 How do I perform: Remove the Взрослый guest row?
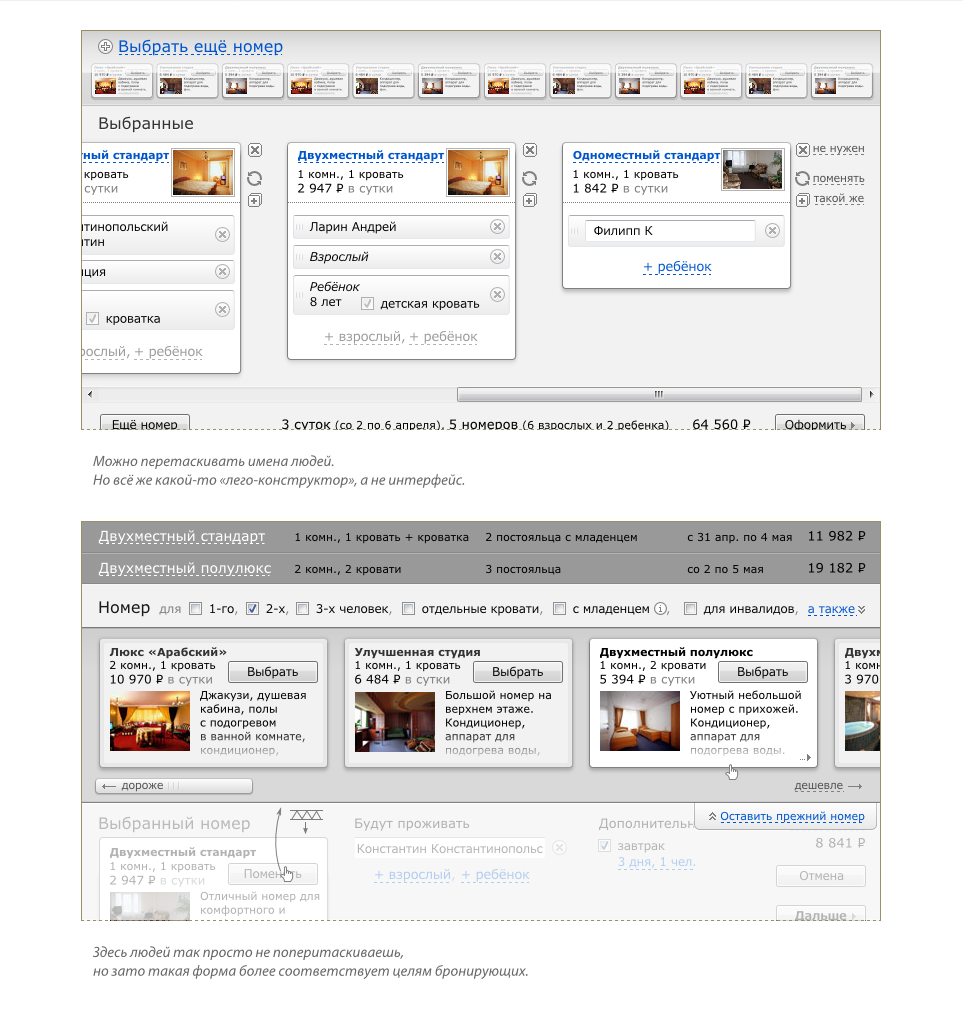click(x=497, y=257)
